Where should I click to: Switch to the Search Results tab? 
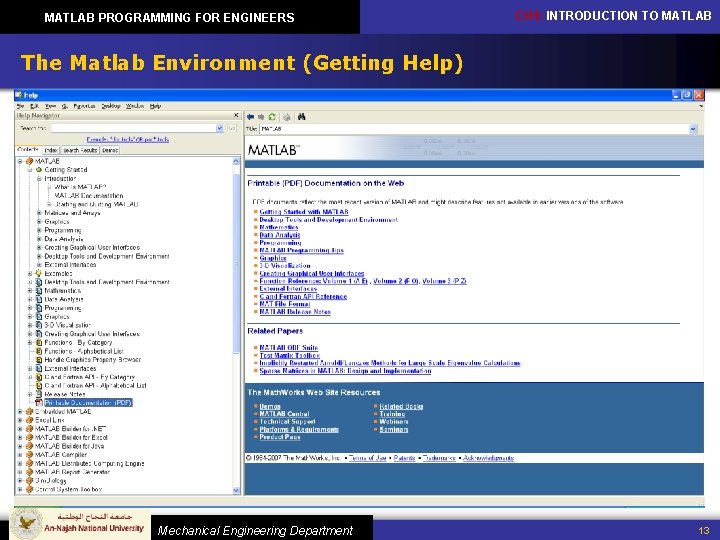[80, 150]
